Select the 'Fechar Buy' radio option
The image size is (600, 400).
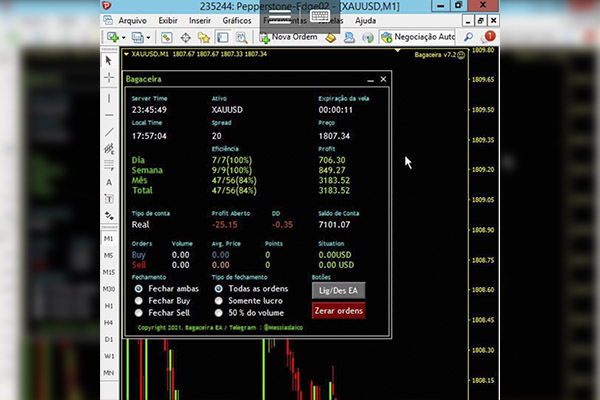[x=139, y=300]
